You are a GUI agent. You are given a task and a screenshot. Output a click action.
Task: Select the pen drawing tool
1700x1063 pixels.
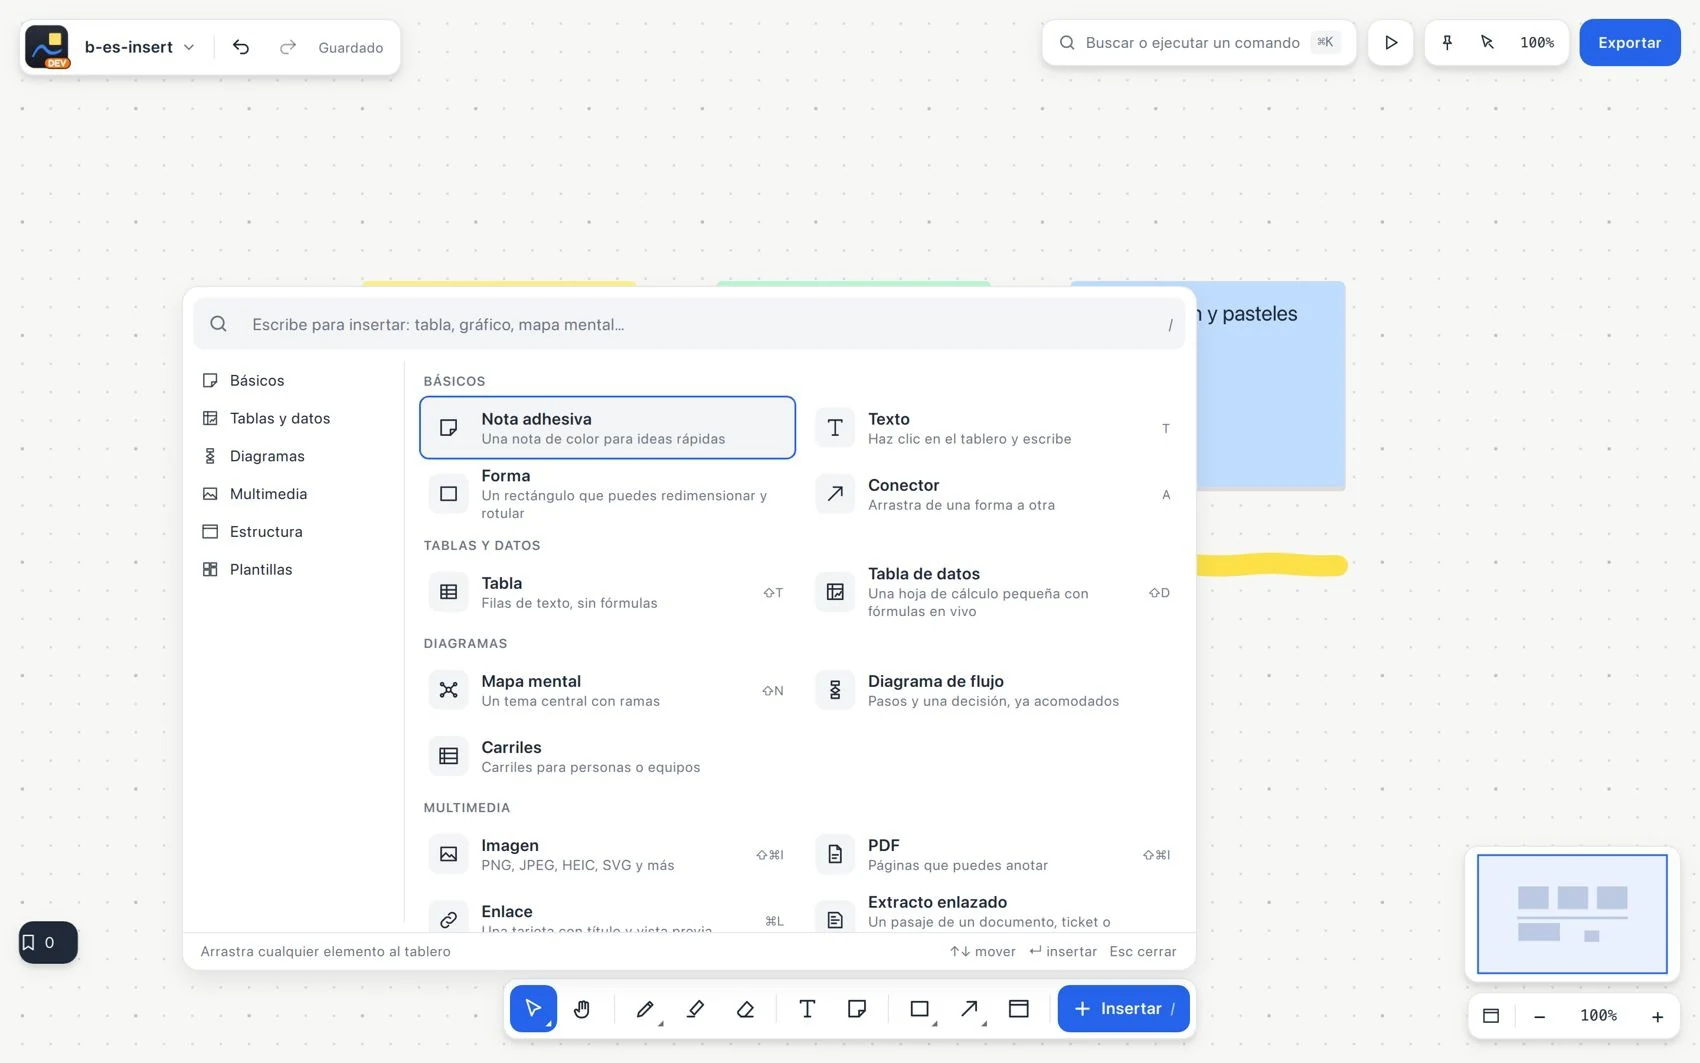click(645, 1009)
